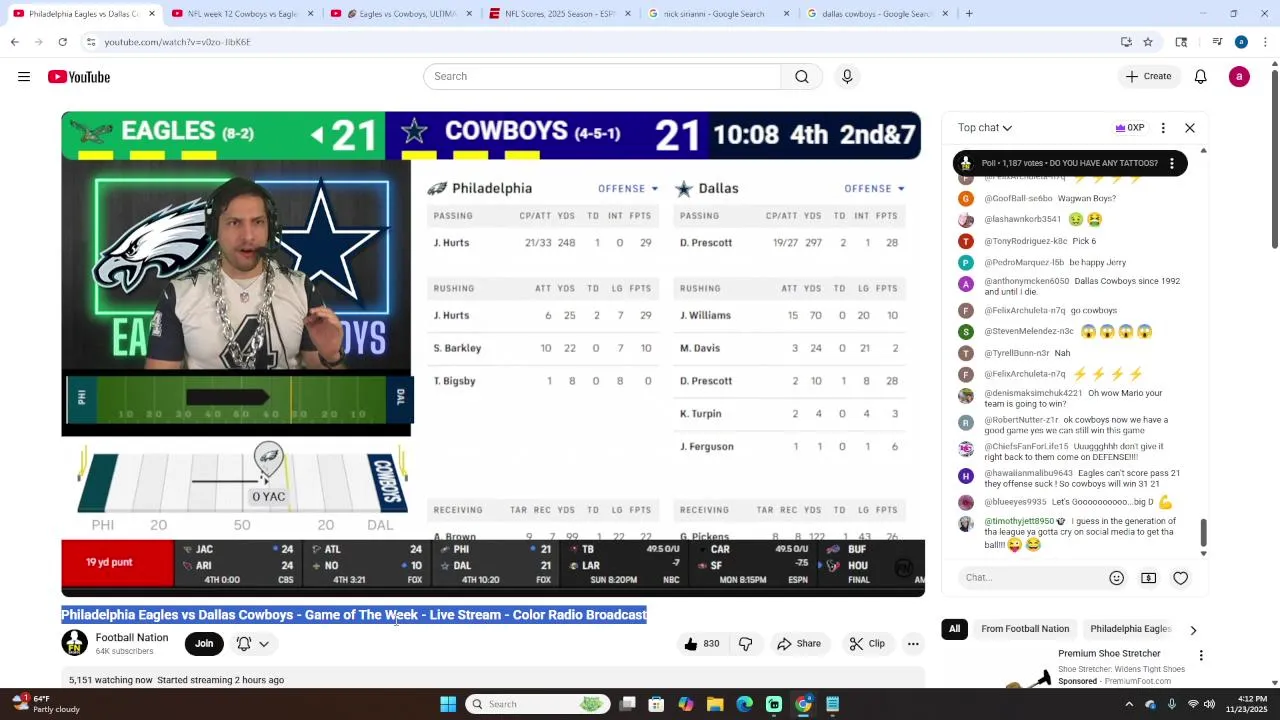
Task: Open Windows Start menu
Action: point(448,704)
